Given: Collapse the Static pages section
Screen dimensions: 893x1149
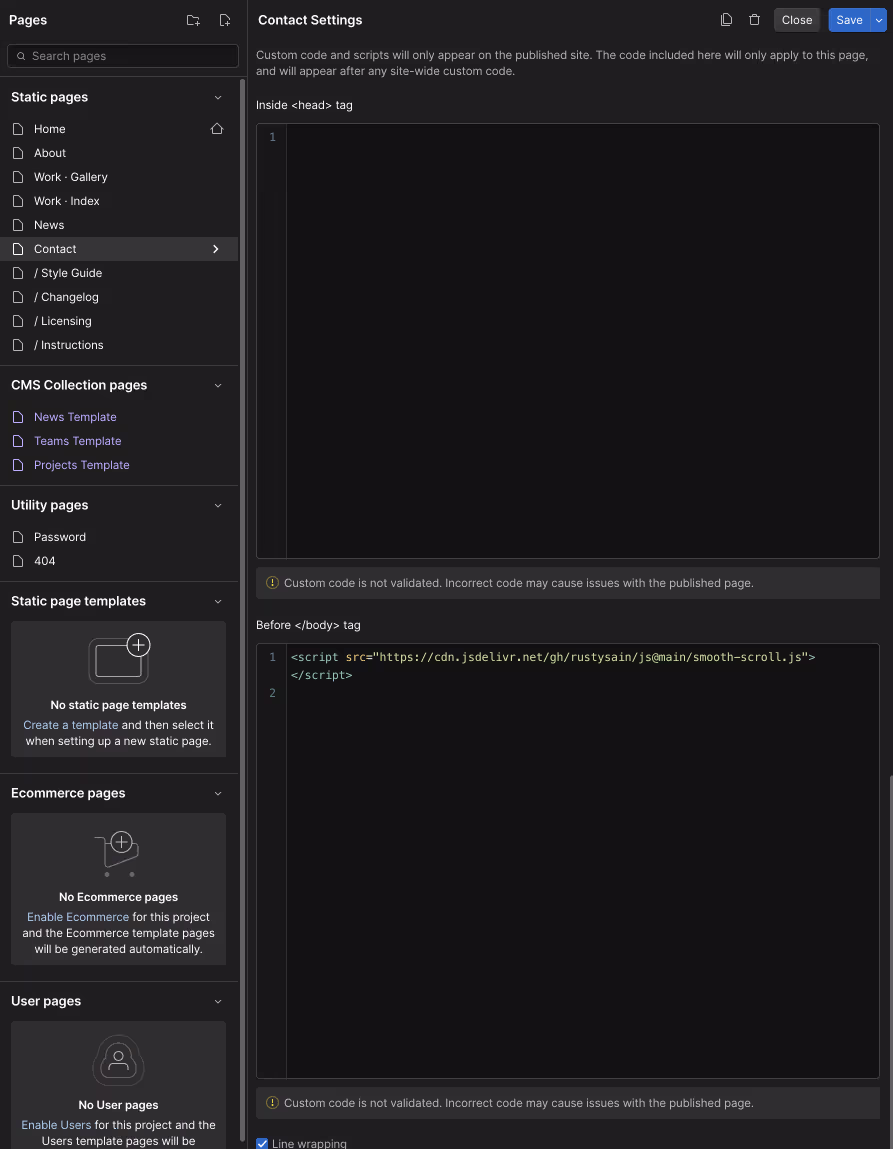Looking at the screenshot, I should tap(218, 97).
